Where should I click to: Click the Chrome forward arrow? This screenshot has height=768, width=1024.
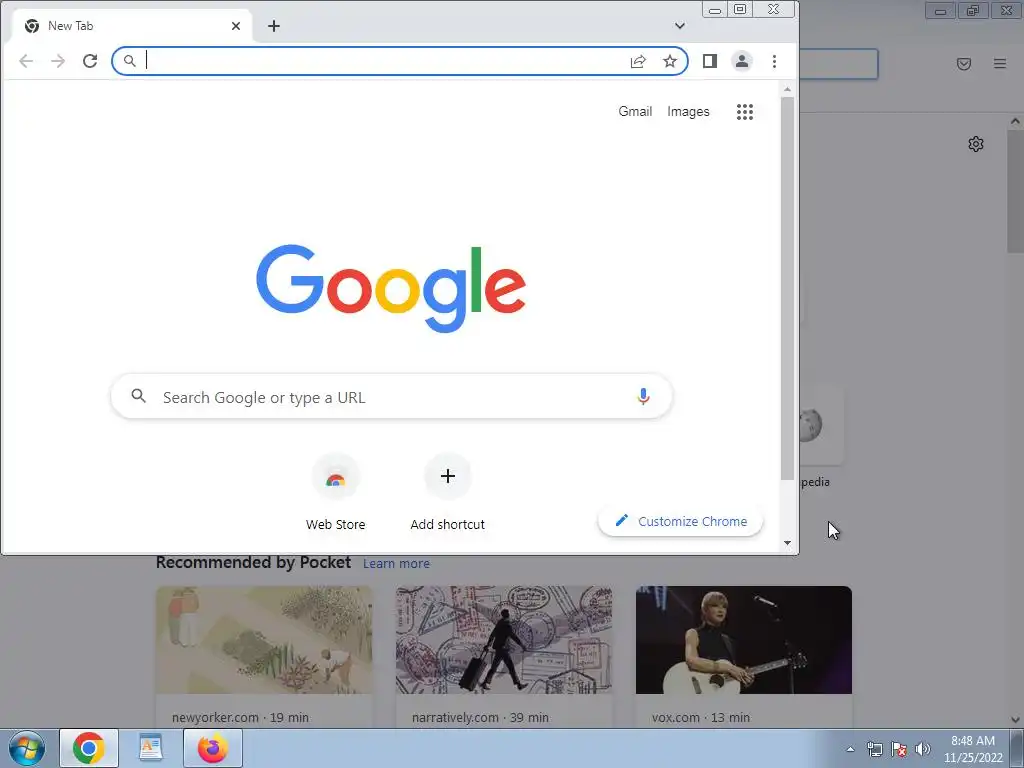click(x=58, y=61)
